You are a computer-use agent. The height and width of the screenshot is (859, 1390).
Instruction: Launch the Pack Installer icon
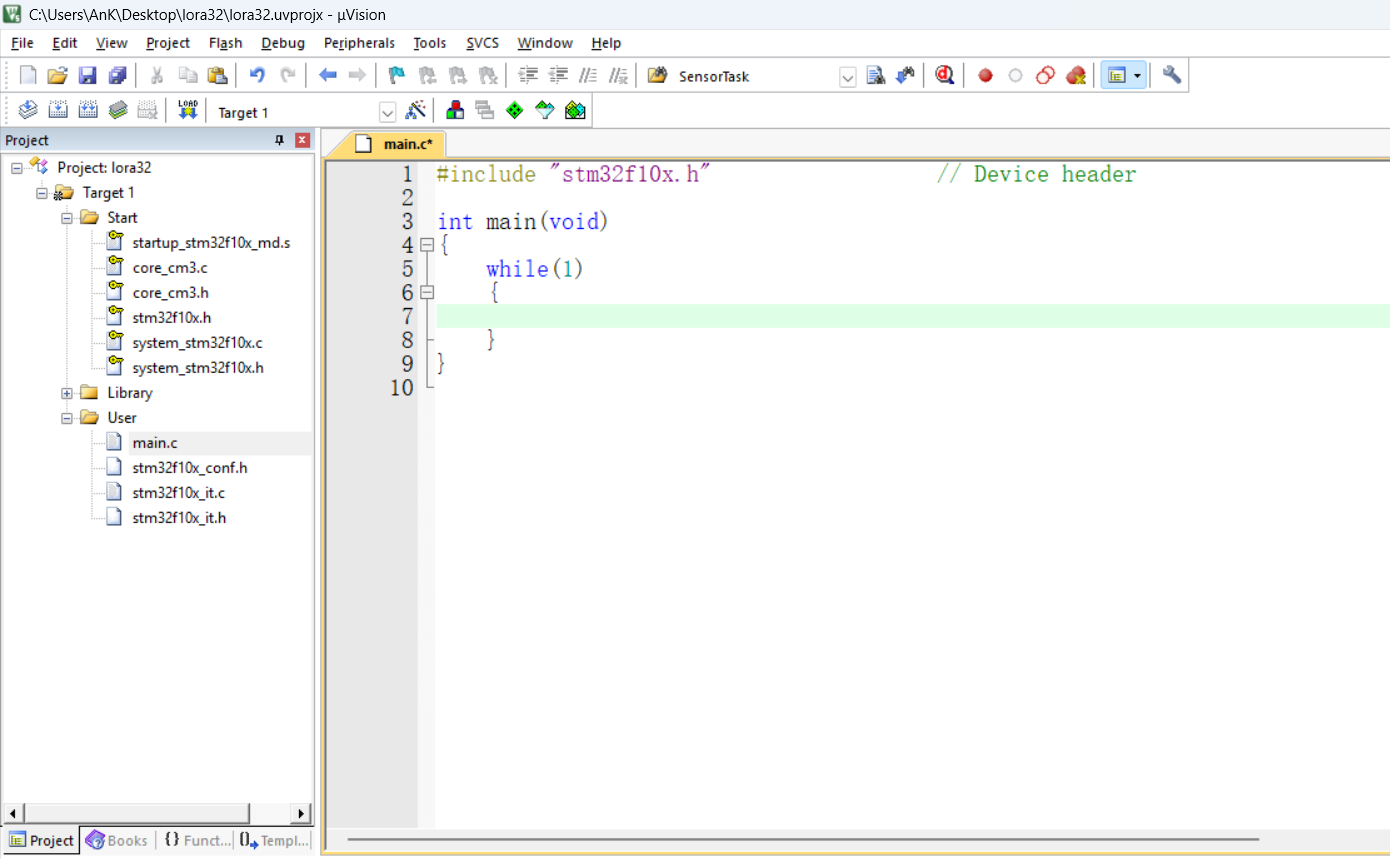pyautogui.click(x=575, y=111)
